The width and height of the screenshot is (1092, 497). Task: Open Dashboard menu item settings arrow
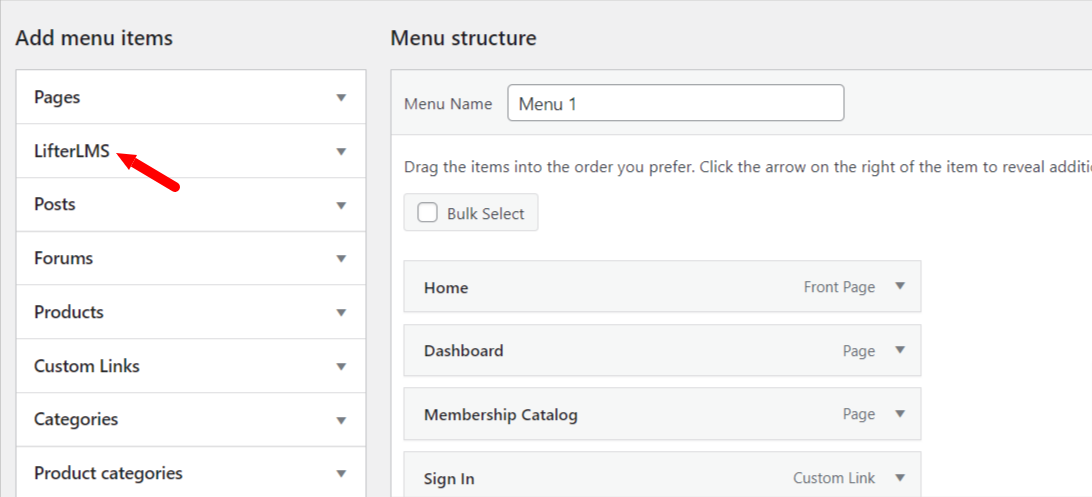tap(900, 350)
